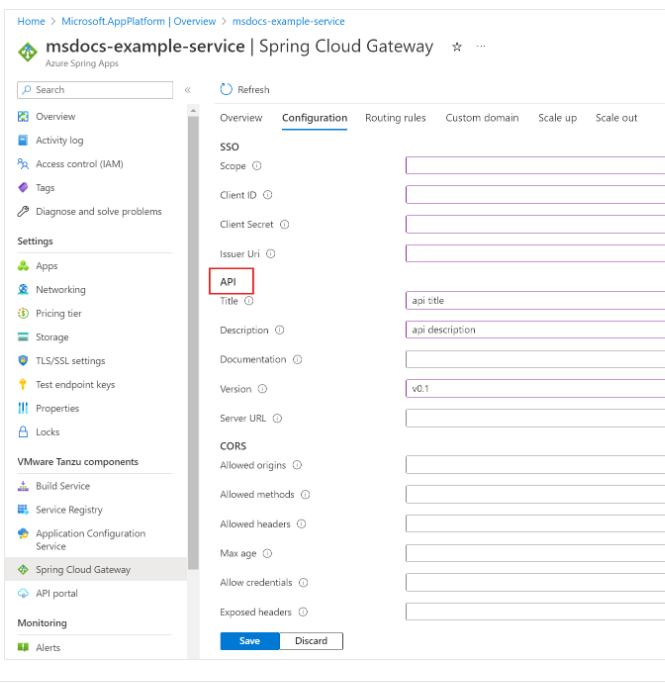The width and height of the screenshot is (665, 683).
Task: Click the Version field showing v0.1
Action: 535,389
